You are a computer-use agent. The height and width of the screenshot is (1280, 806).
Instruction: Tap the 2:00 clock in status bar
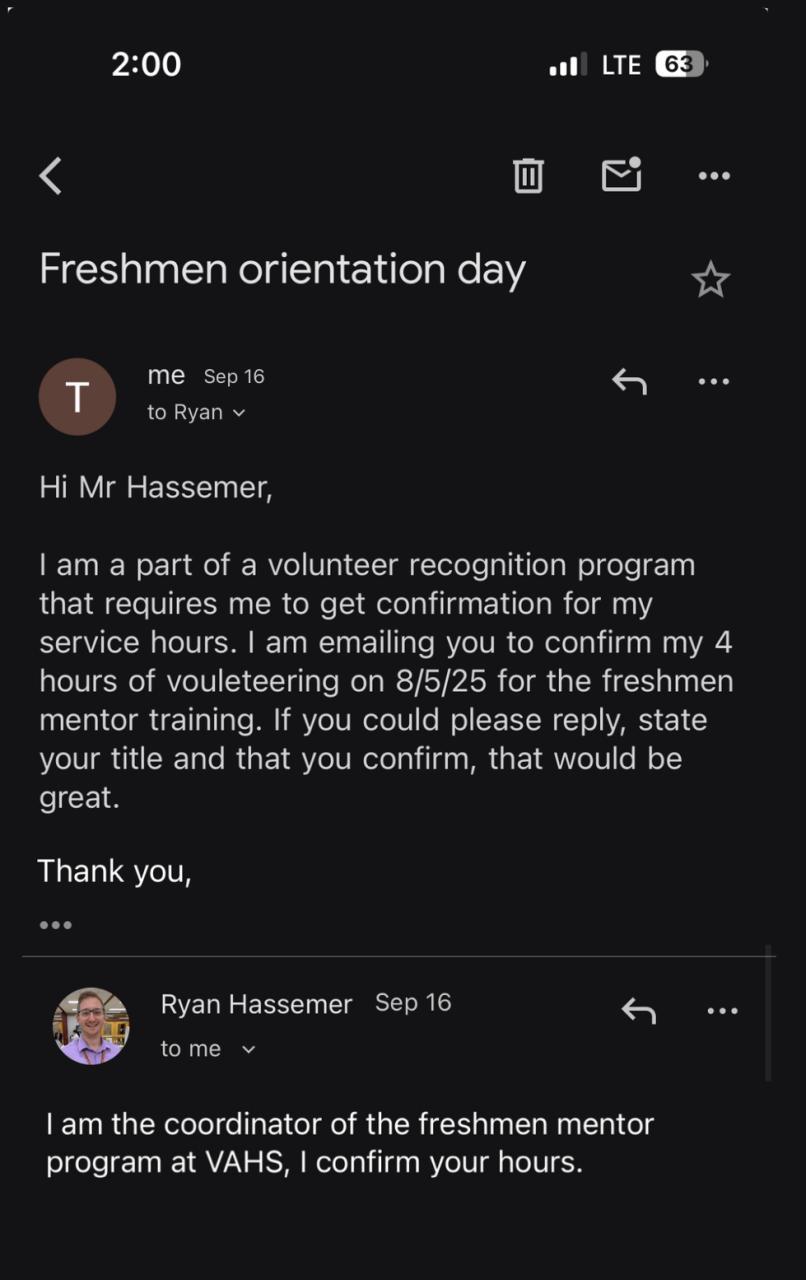146,65
